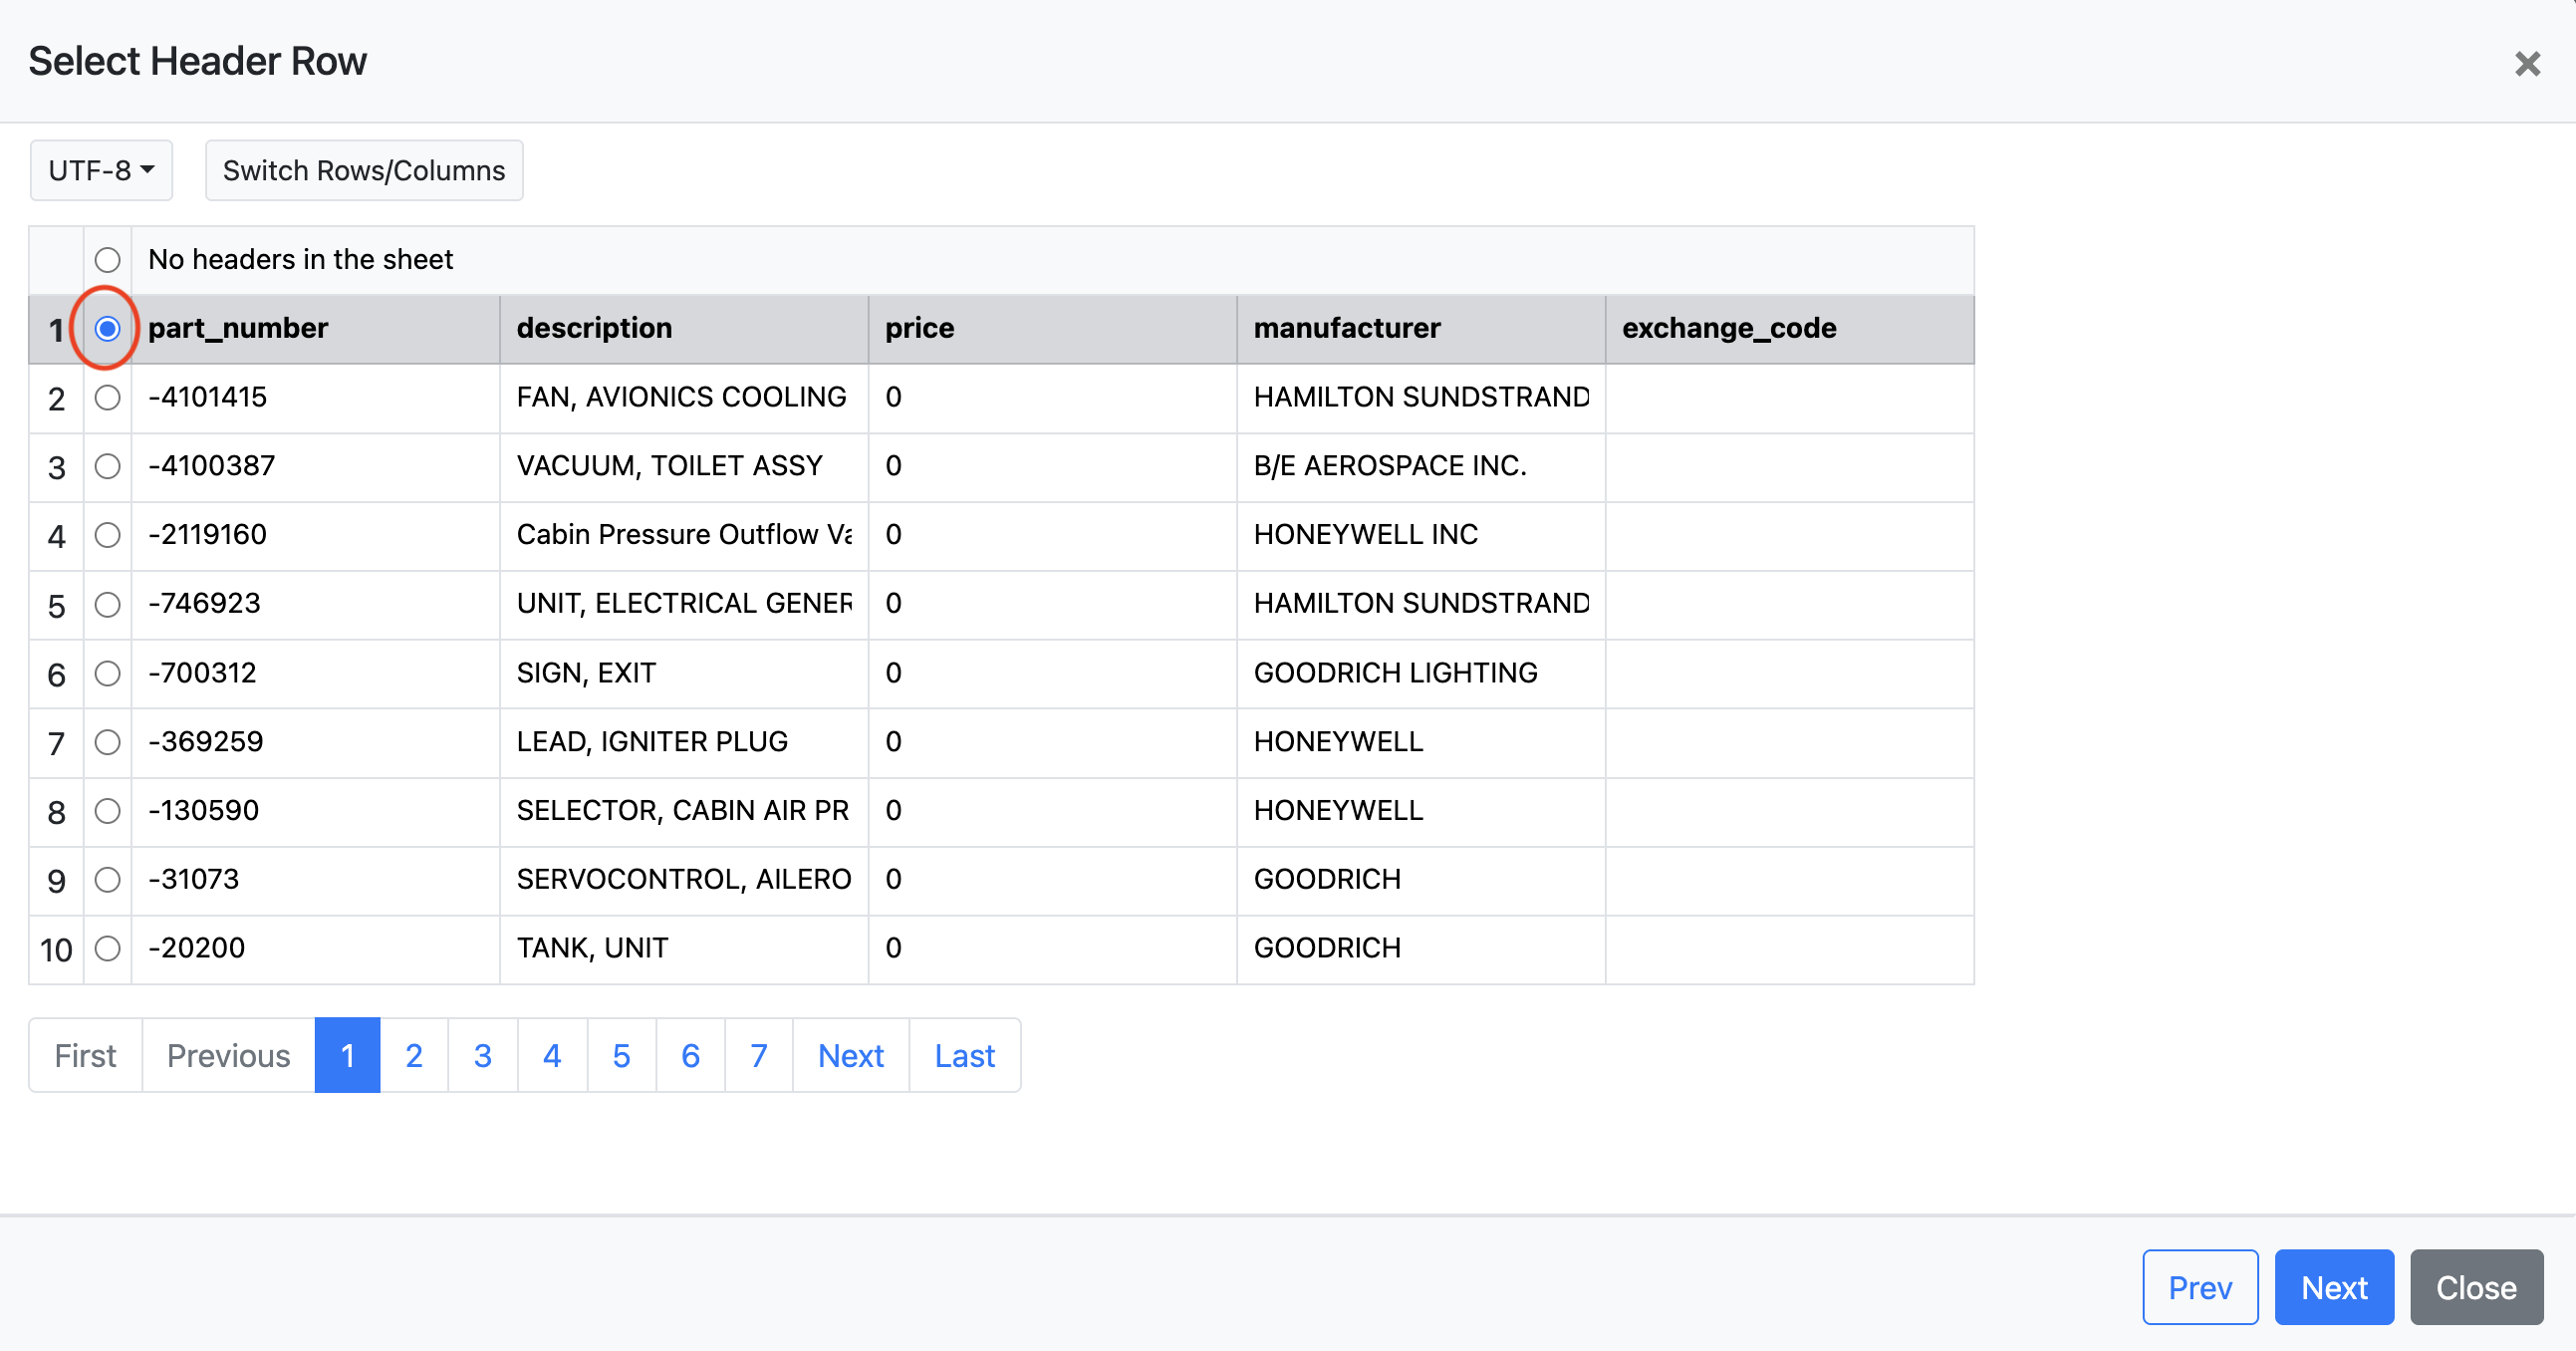Close dialog with X icon
The image size is (2576, 1351).
coord(2526,64)
